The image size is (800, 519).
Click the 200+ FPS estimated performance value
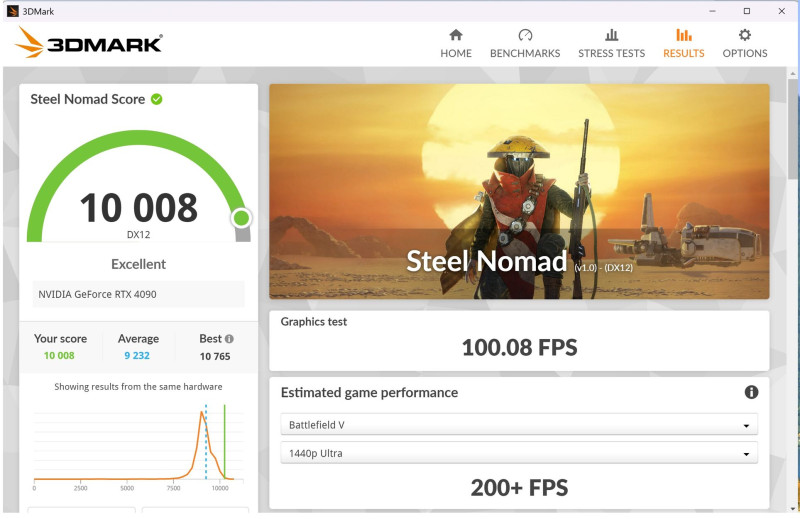519,487
